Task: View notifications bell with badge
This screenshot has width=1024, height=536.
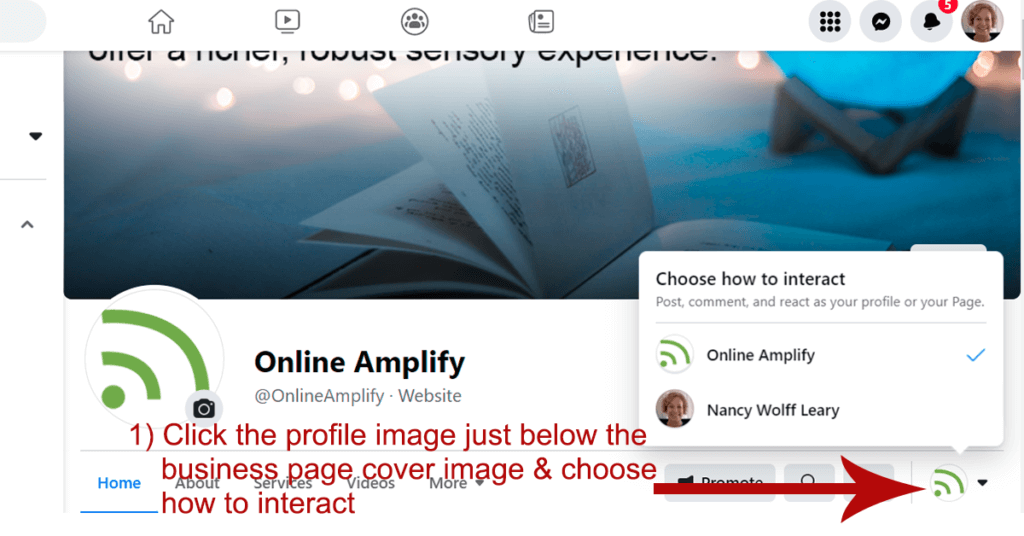Action: (932, 22)
